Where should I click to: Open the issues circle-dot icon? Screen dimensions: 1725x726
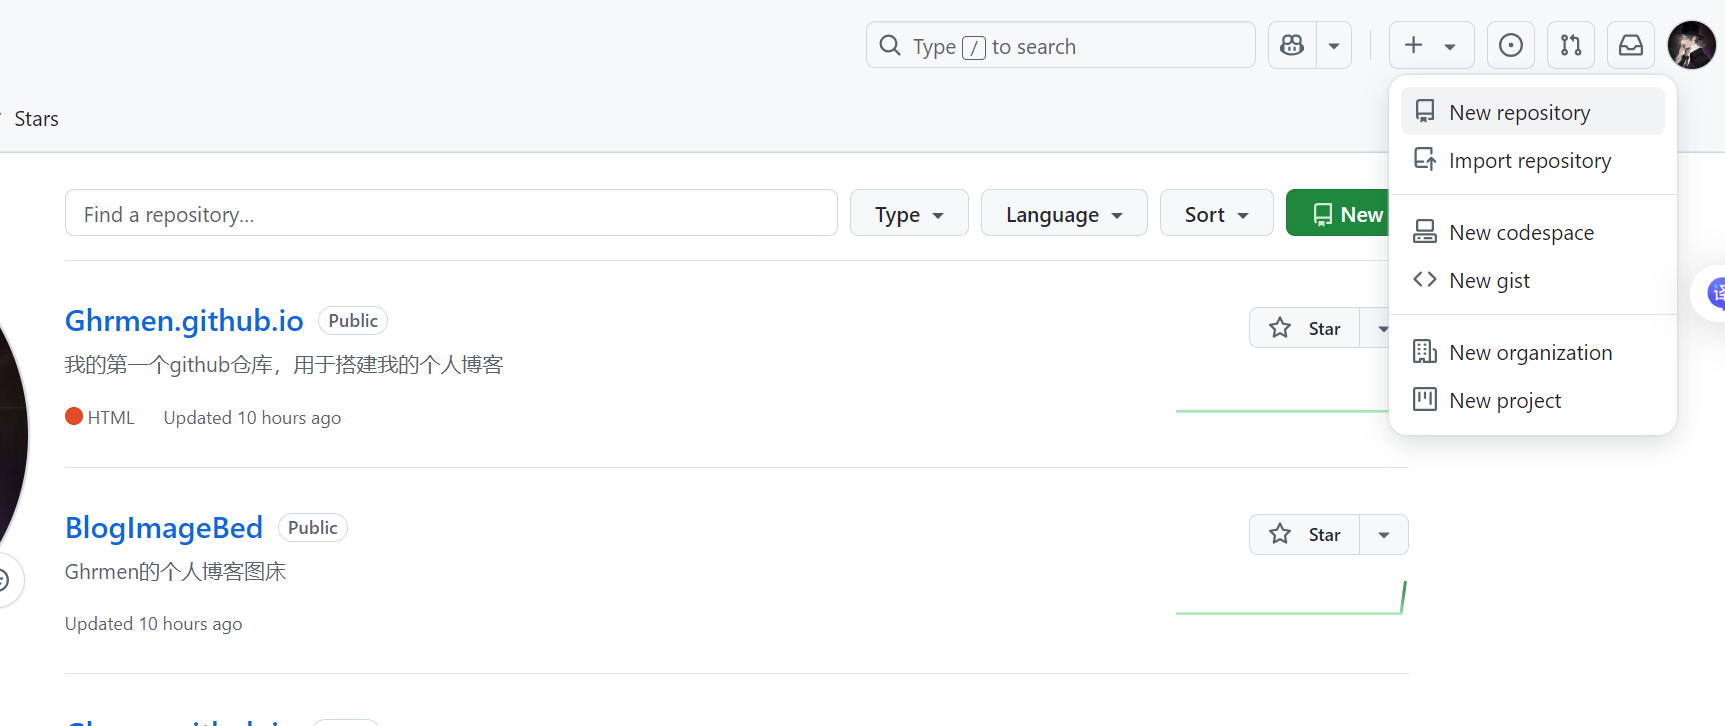[1511, 45]
